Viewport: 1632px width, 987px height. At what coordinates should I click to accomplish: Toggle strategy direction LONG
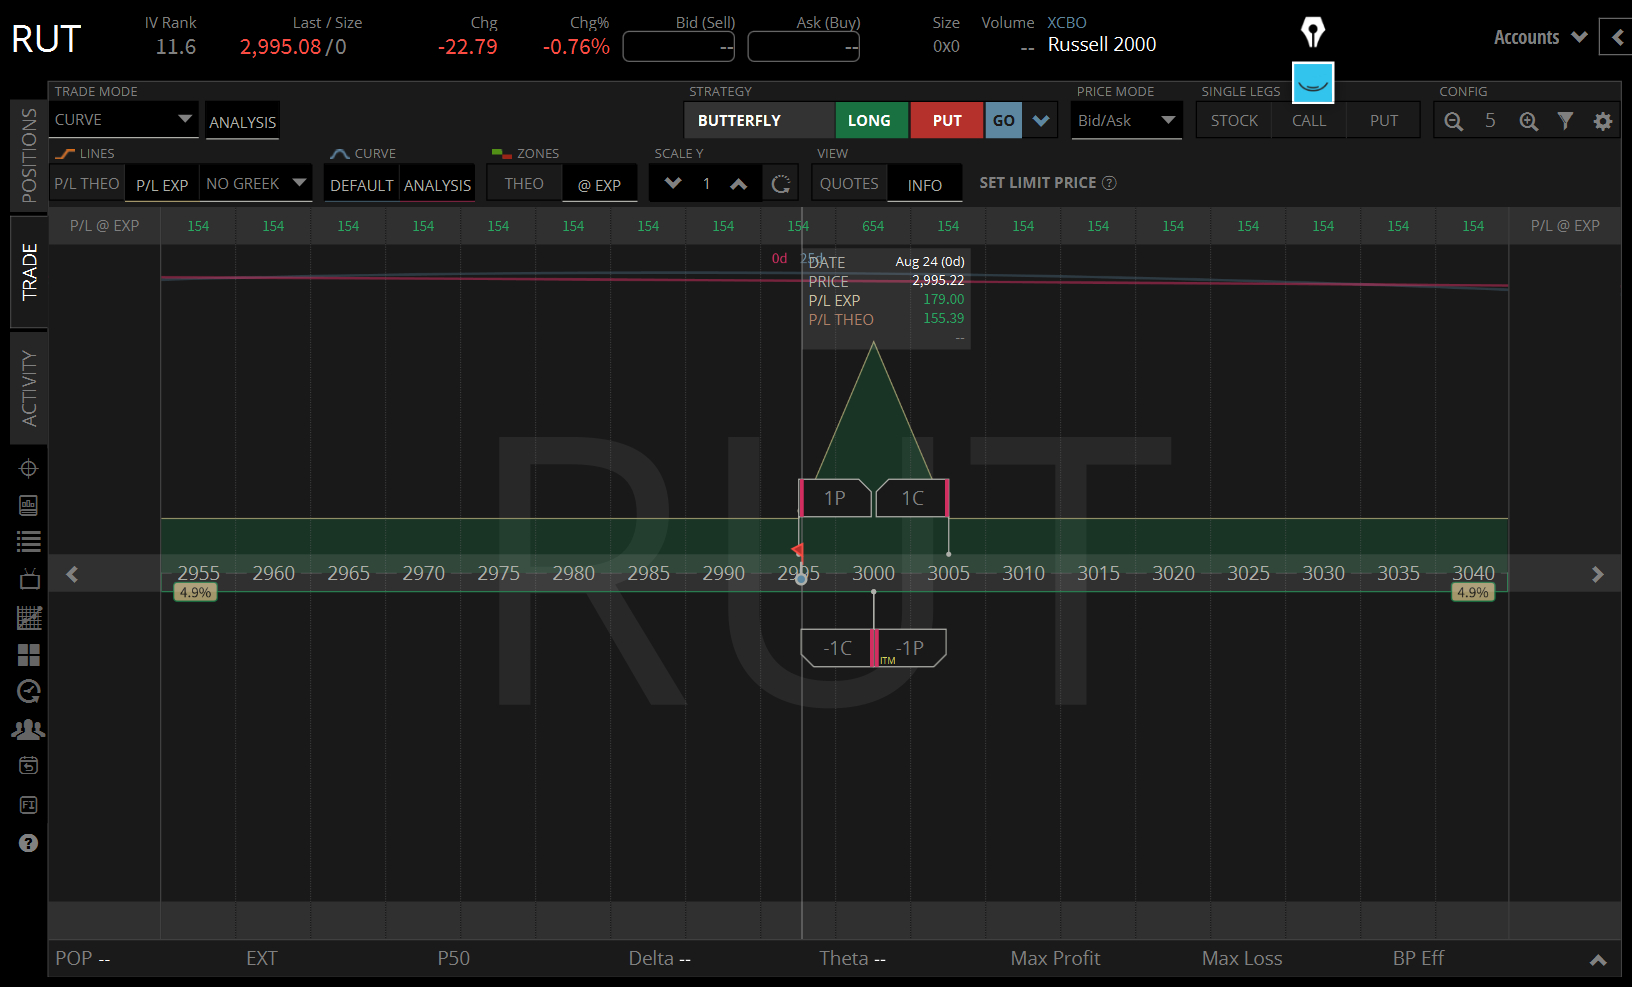(x=871, y=121)
